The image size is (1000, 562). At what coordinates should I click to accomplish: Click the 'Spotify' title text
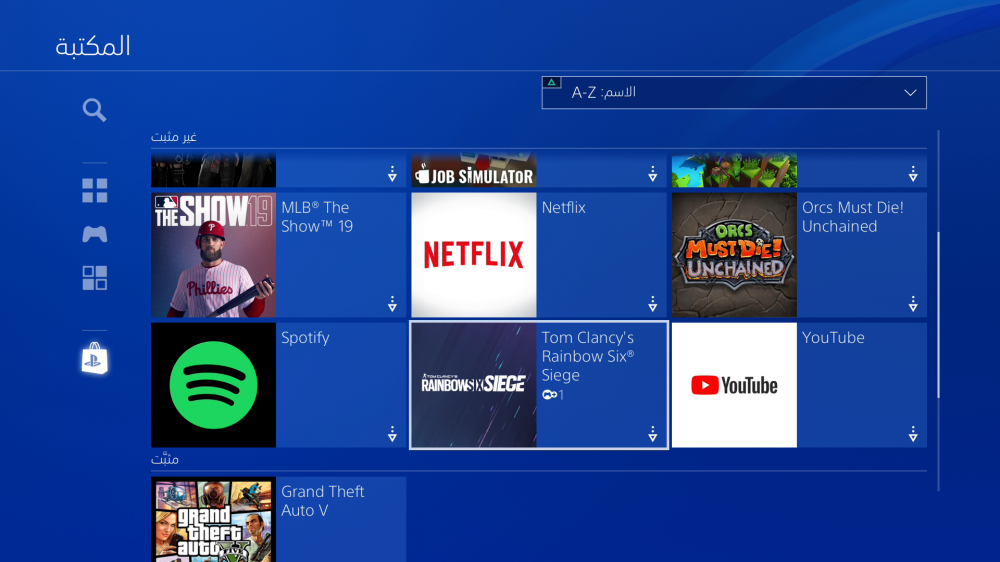tap(305, 338)
